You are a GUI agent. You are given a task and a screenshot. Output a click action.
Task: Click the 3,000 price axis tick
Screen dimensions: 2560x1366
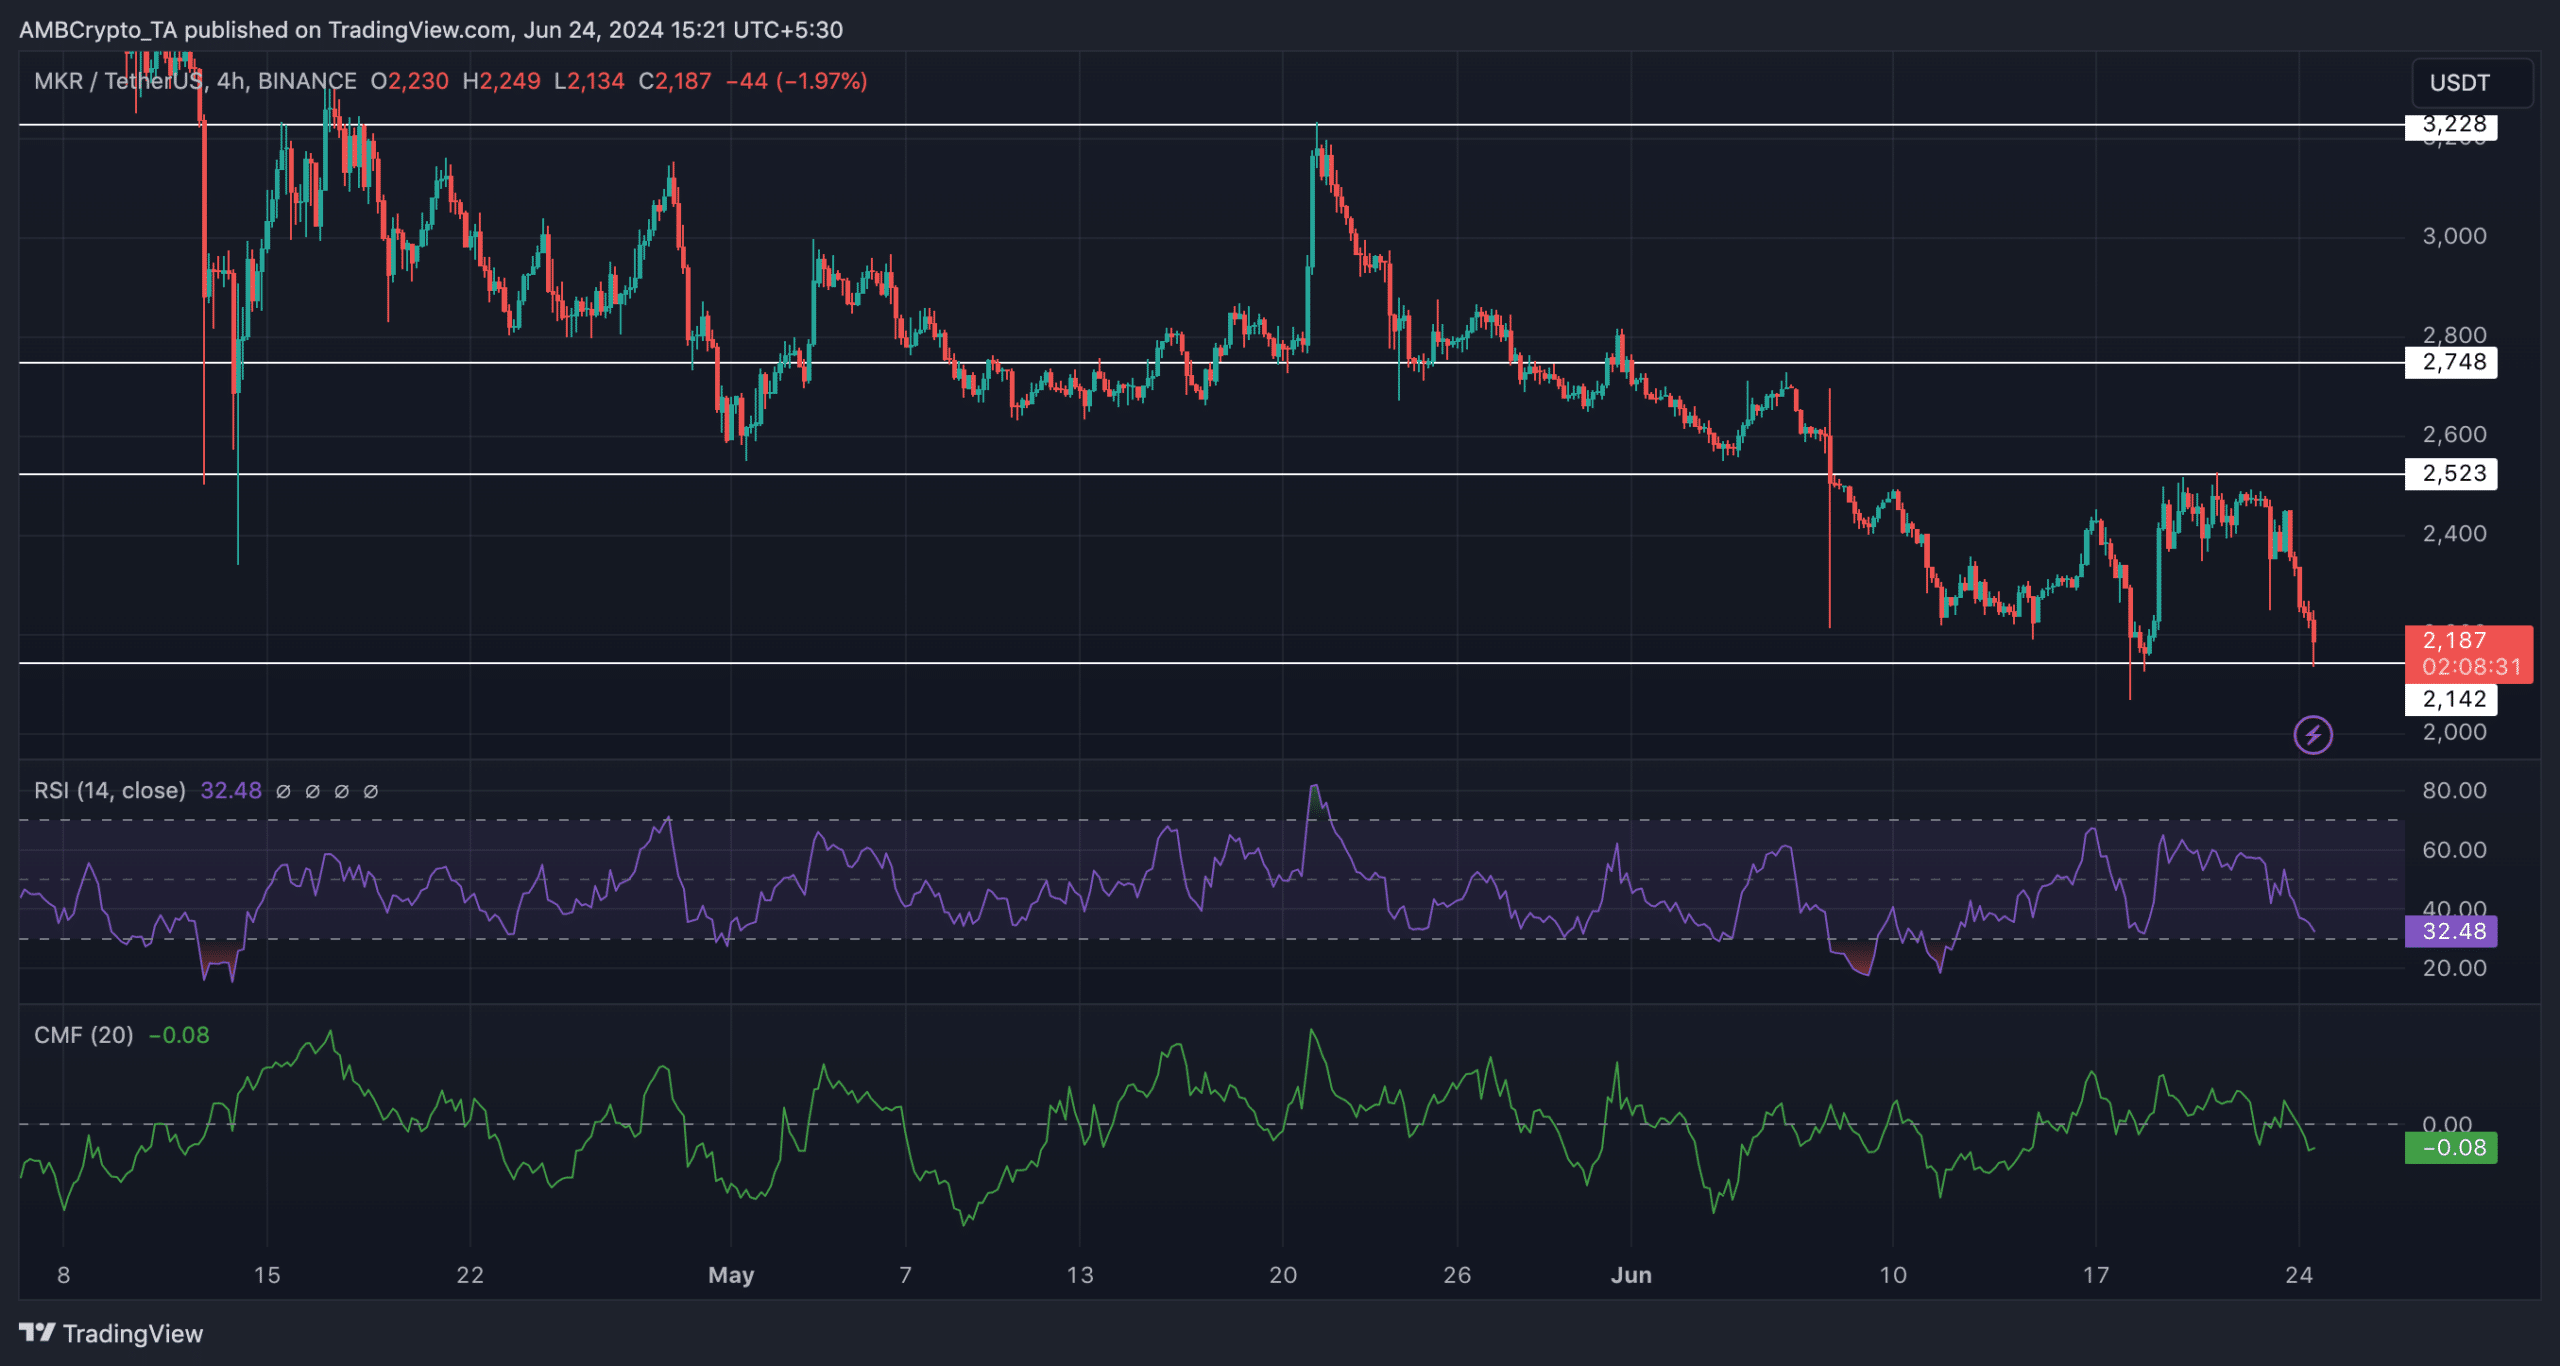[x=2454, y=236]
